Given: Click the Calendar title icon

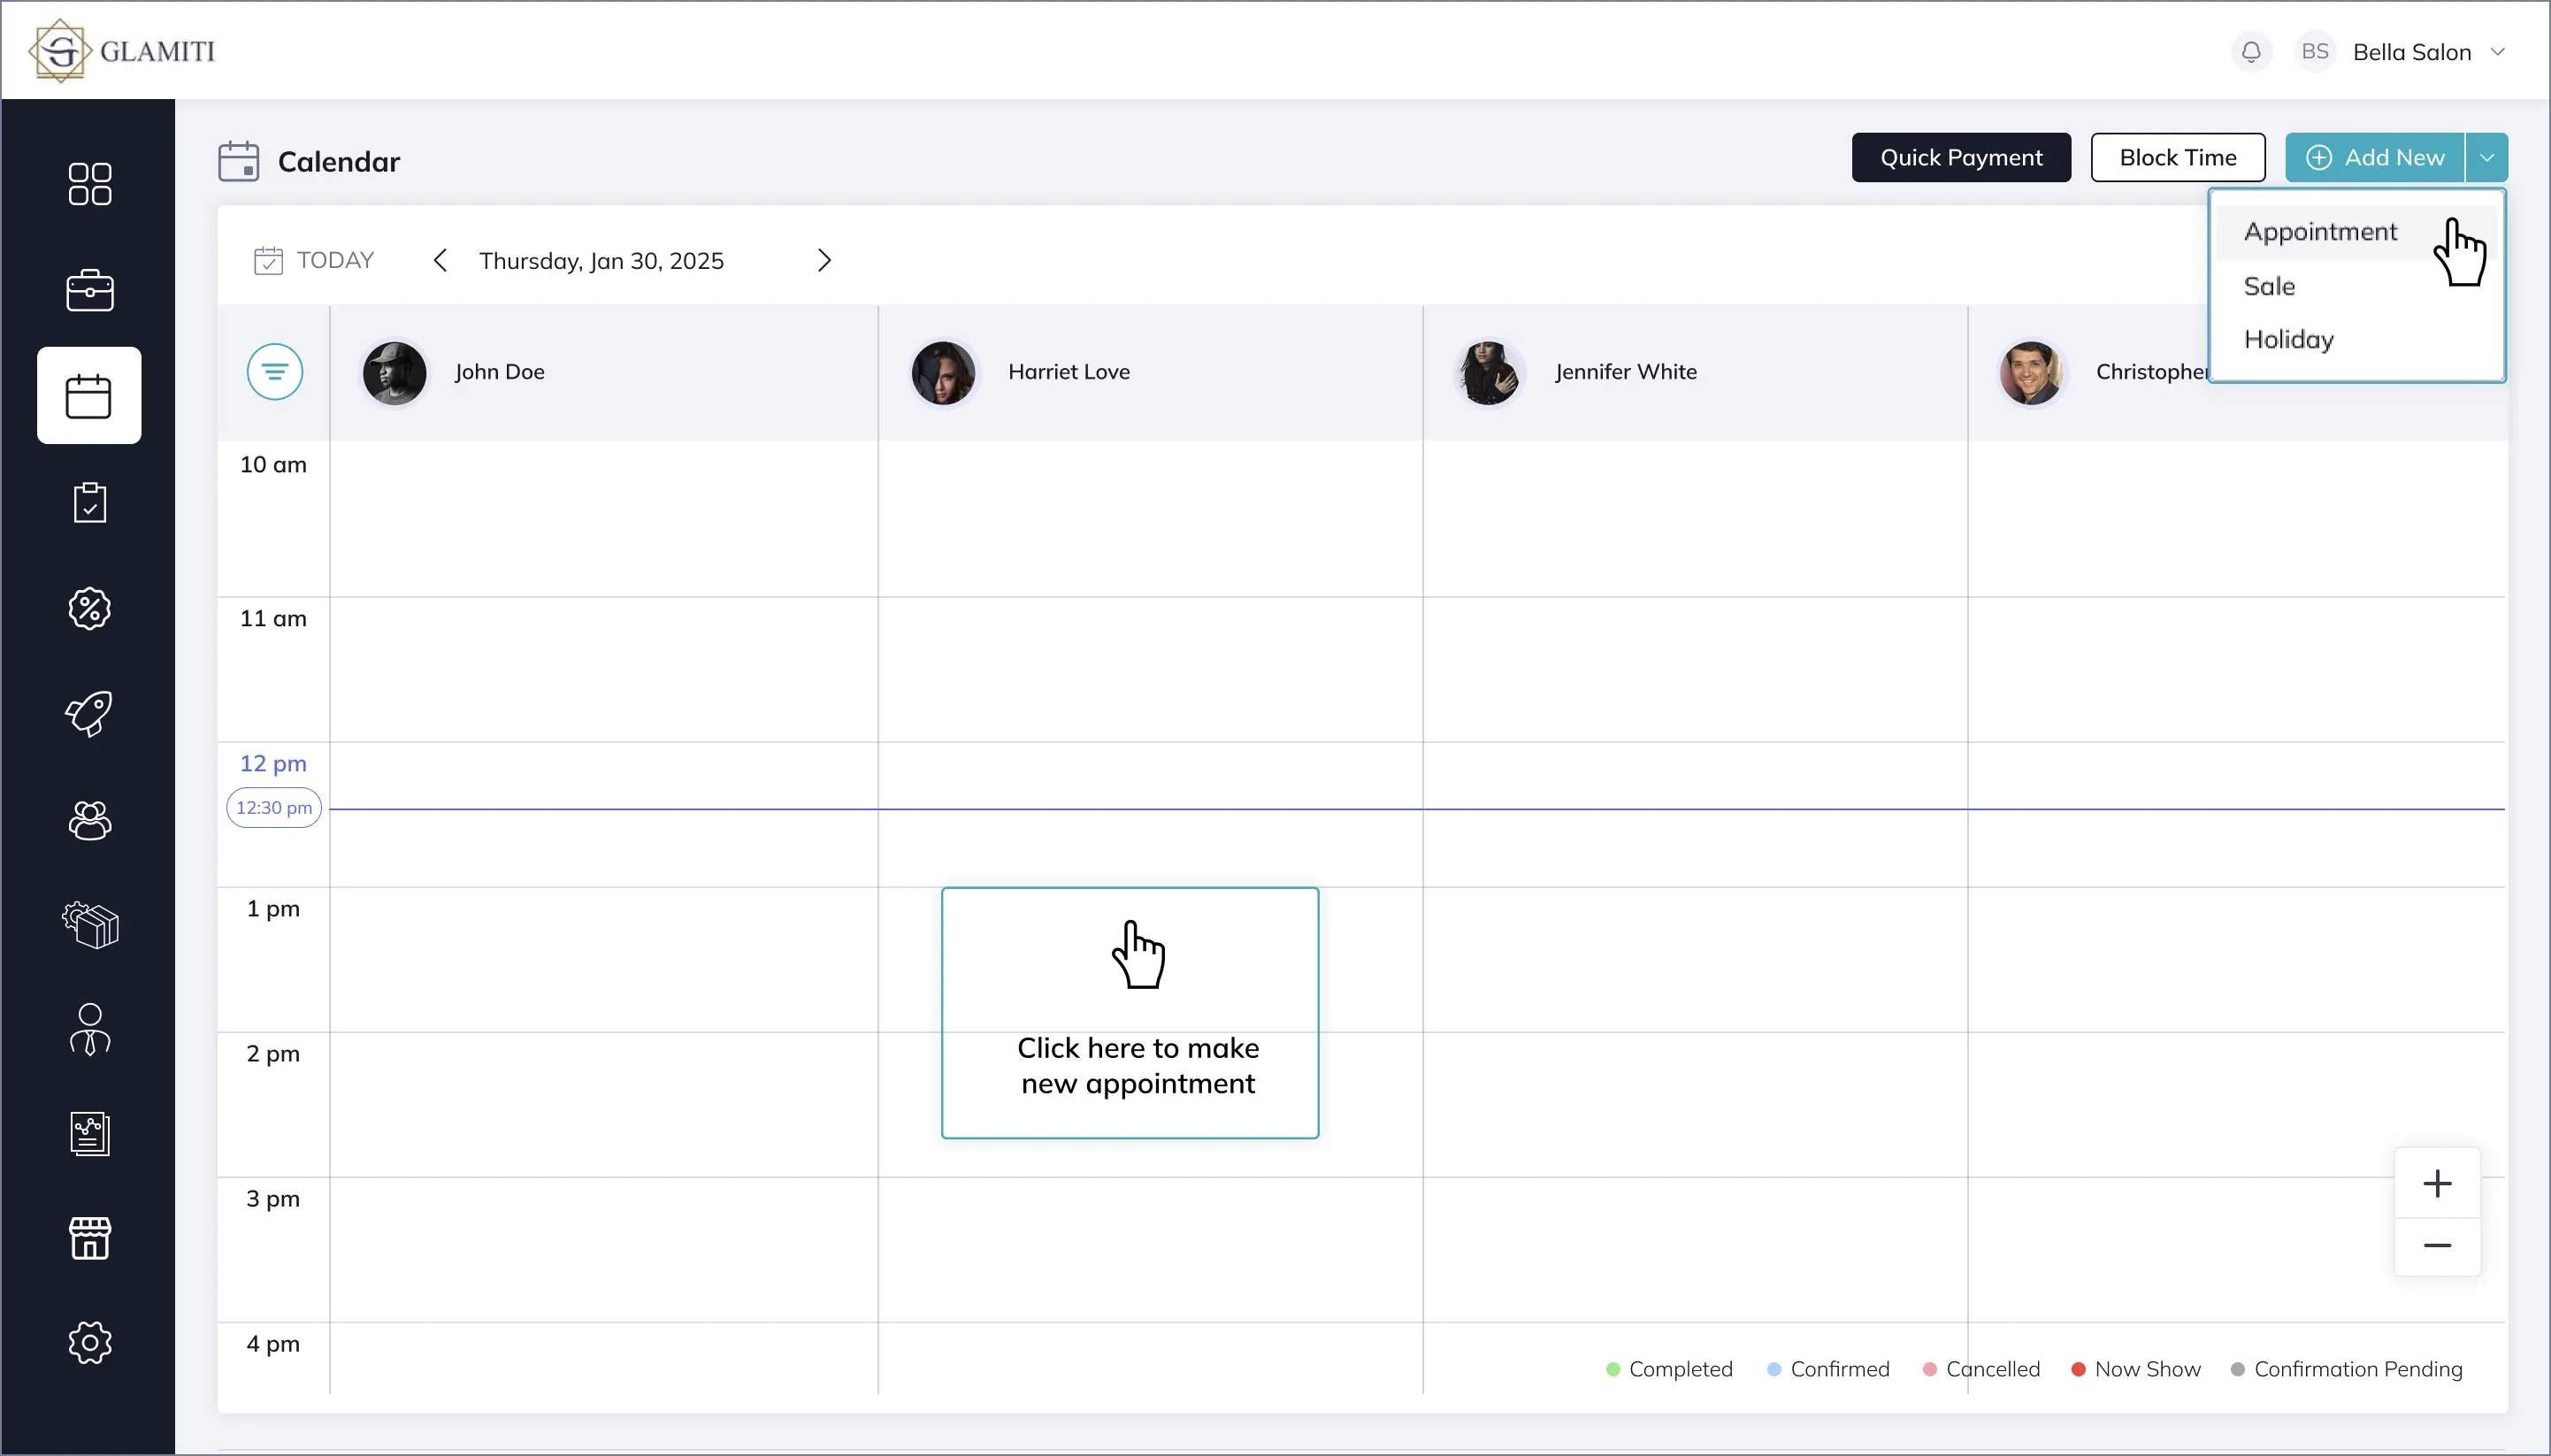Looking at the screenshot, I should click(x=238, y=161).
